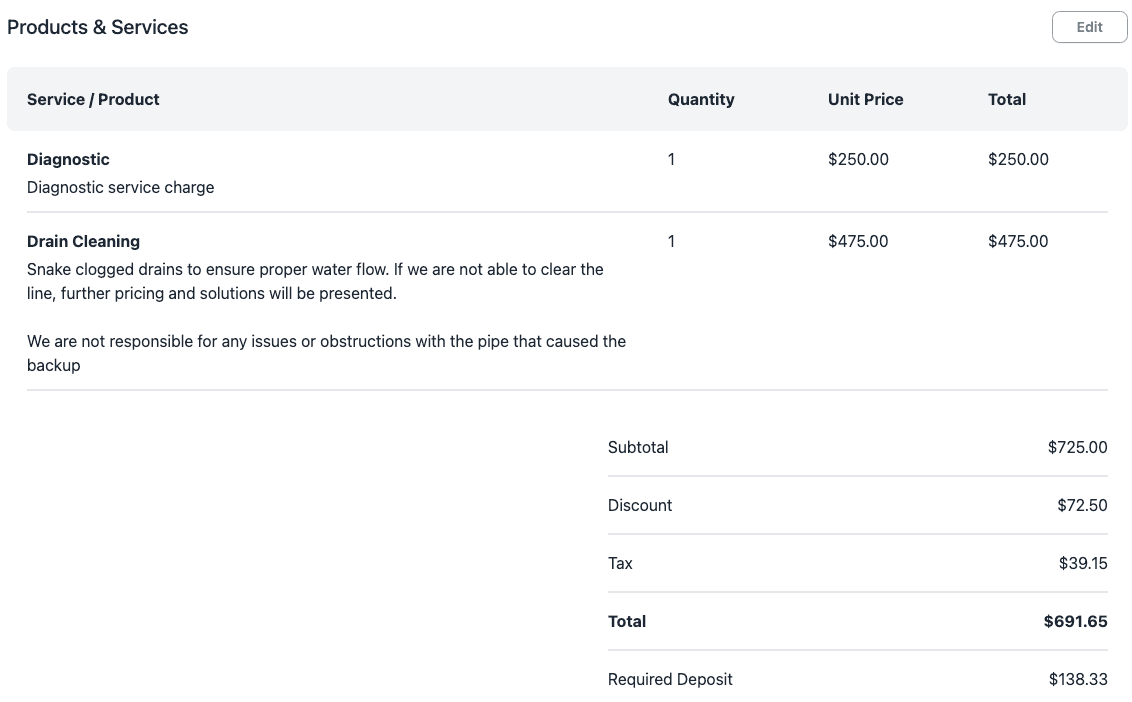This screenshot has width=1132, height=702.
Task: Click the Subtotal amount $725.00
Action: click(1078, 447)
